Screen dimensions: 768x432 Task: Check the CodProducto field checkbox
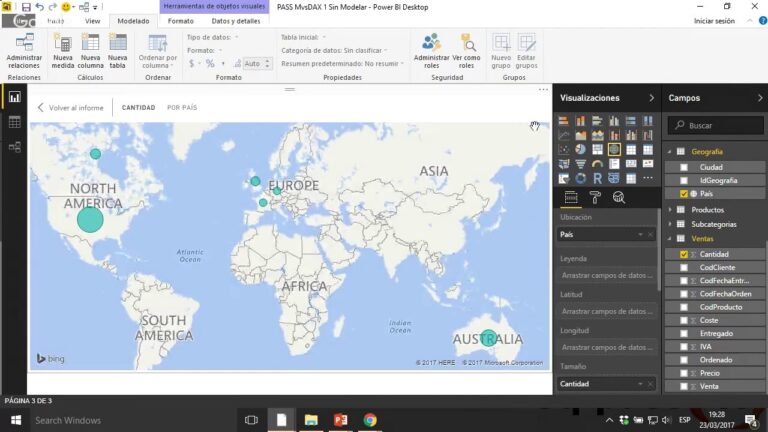[x=684, y=307]
